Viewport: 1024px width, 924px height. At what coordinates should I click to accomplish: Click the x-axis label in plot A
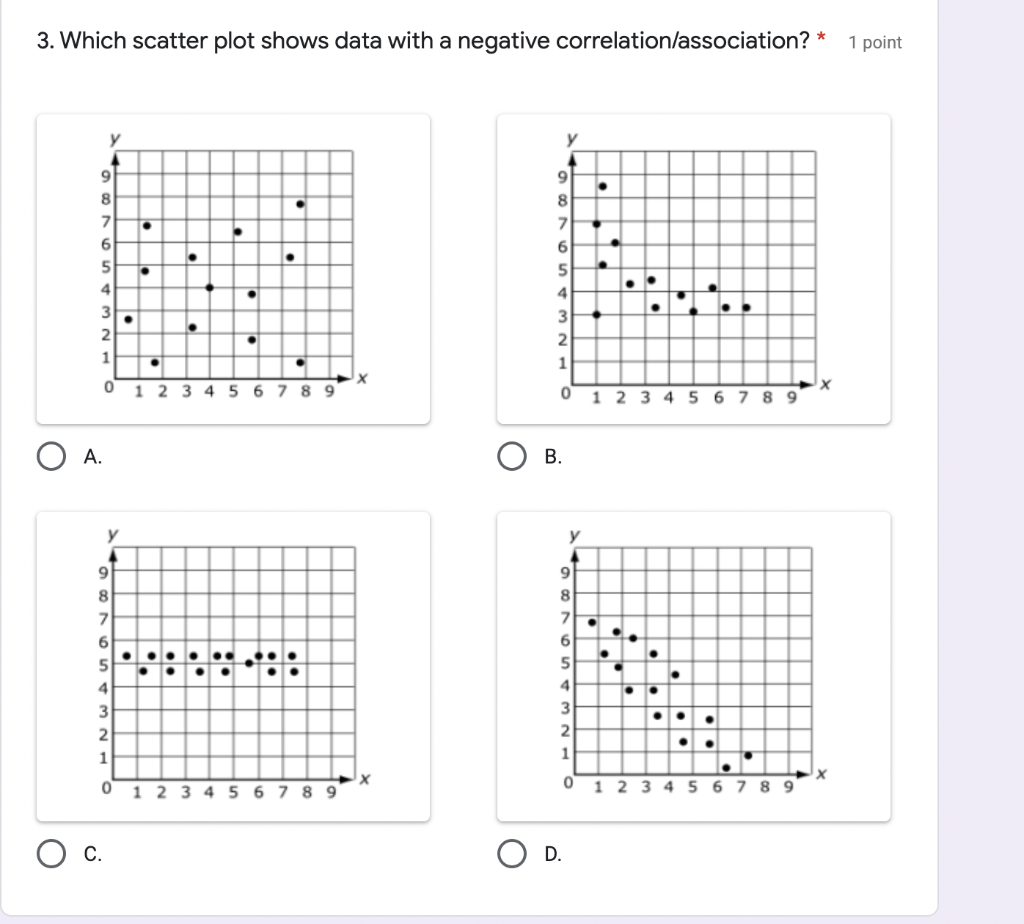[x=363, y=379]
